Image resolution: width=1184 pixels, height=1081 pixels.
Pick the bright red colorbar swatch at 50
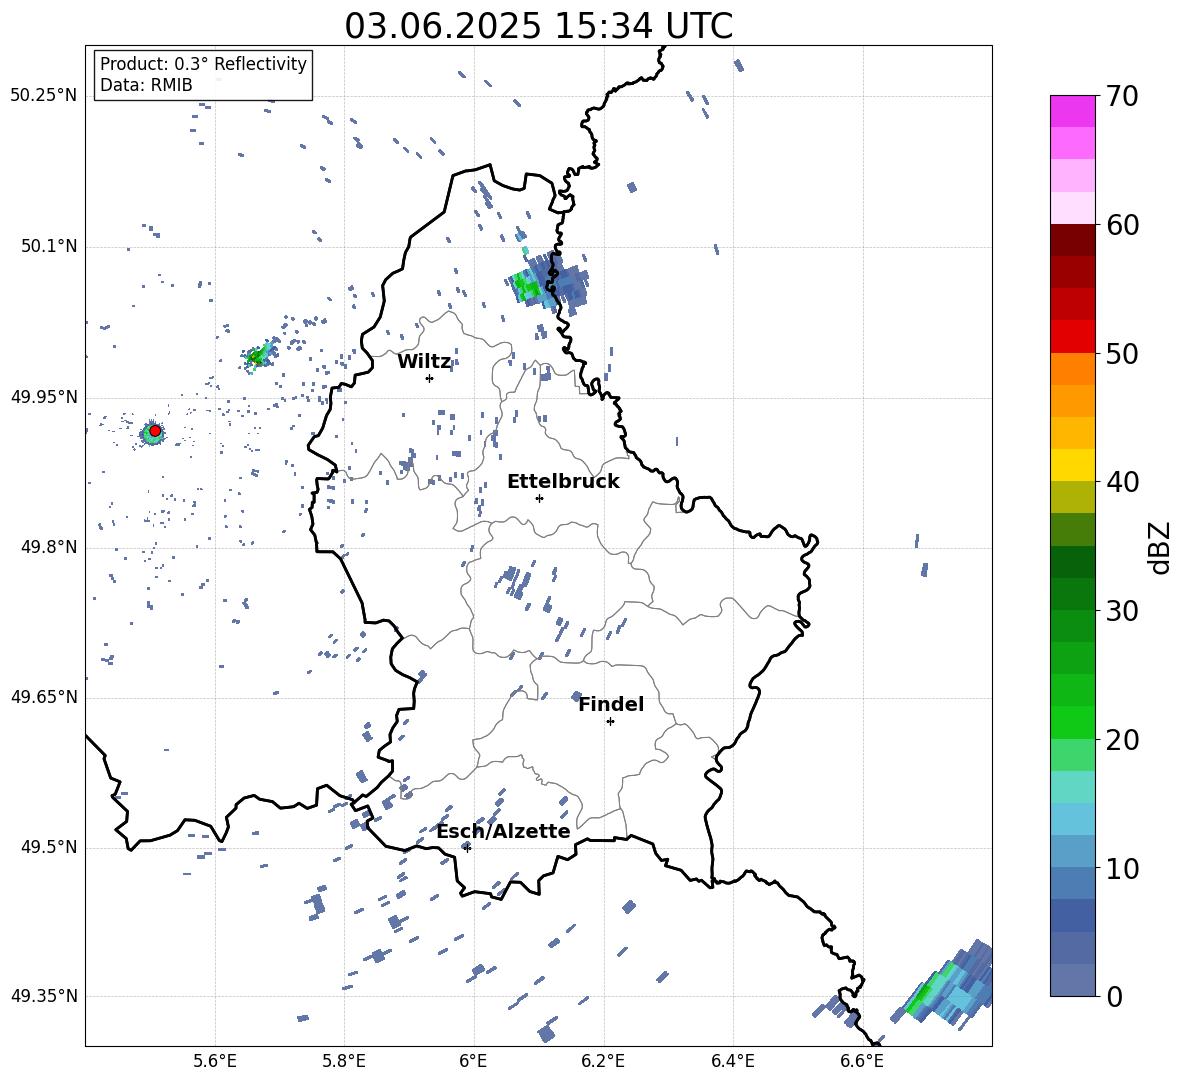(1072, 337)
